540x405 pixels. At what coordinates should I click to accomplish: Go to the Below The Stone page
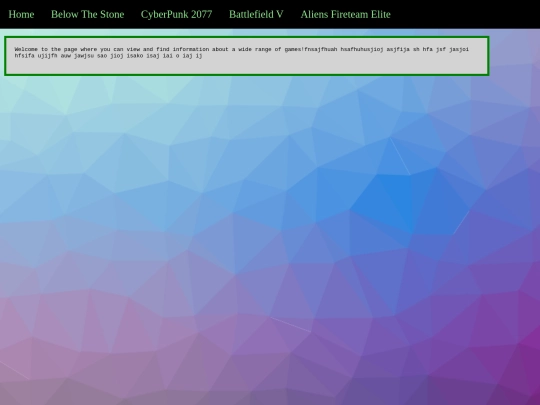(87, 14)
